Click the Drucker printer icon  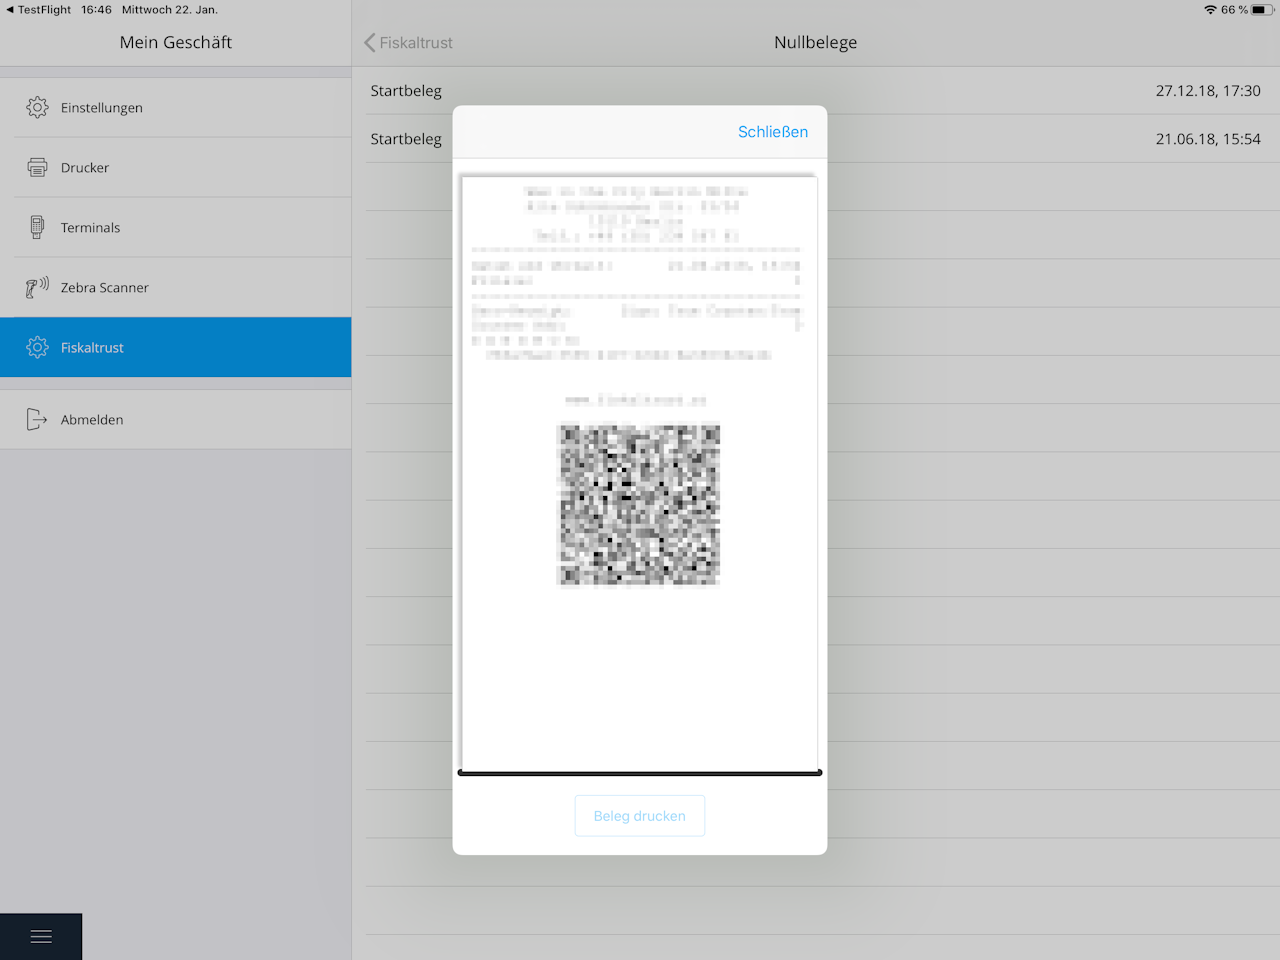coord(37,167)
